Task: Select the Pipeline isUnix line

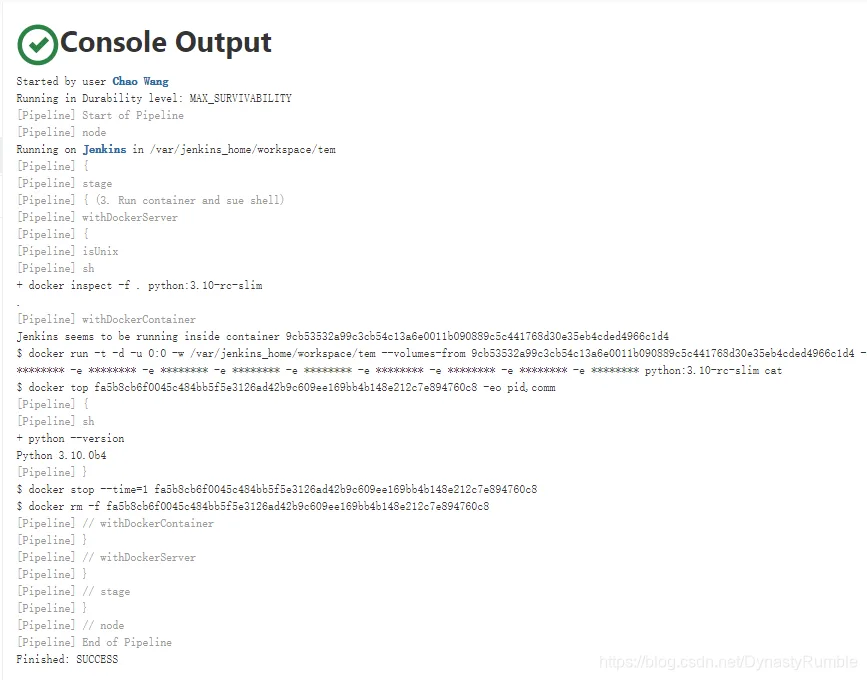Action: [67, 251]
